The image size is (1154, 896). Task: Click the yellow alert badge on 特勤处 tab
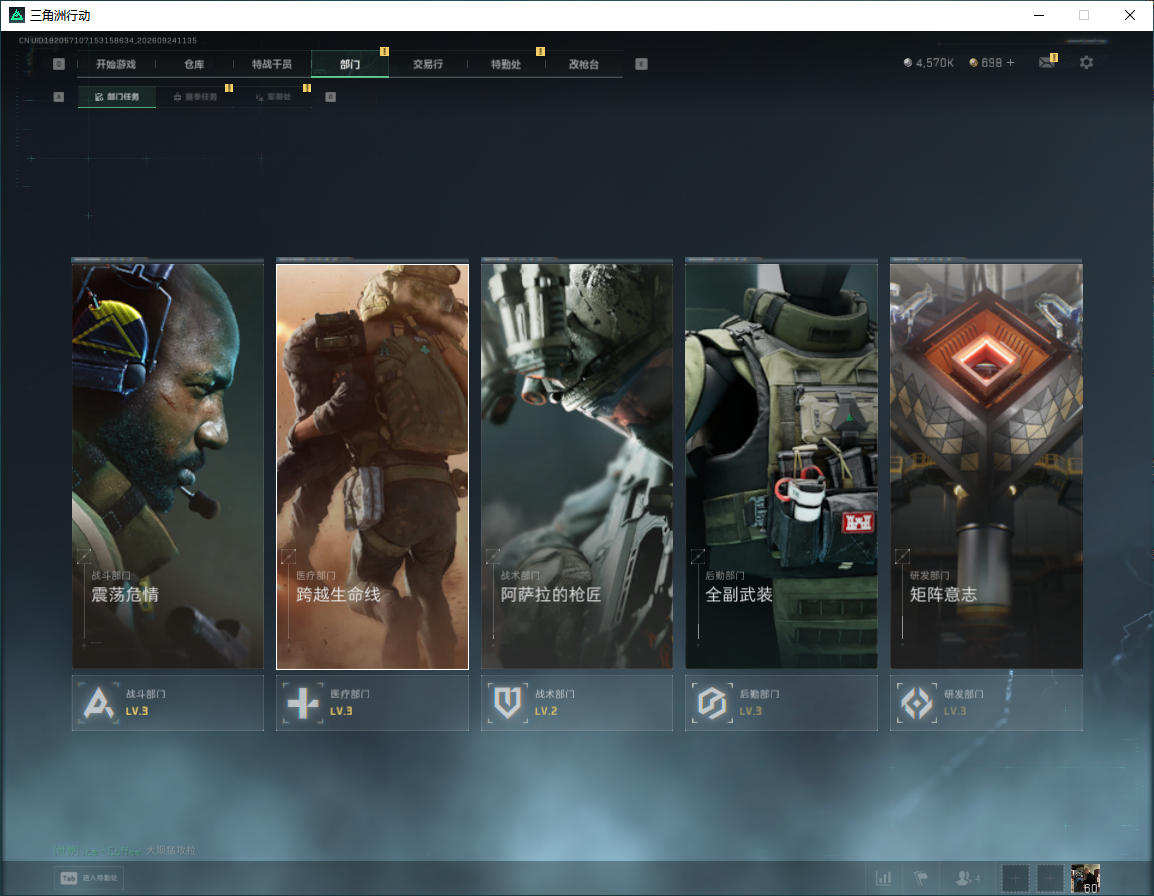540,52
